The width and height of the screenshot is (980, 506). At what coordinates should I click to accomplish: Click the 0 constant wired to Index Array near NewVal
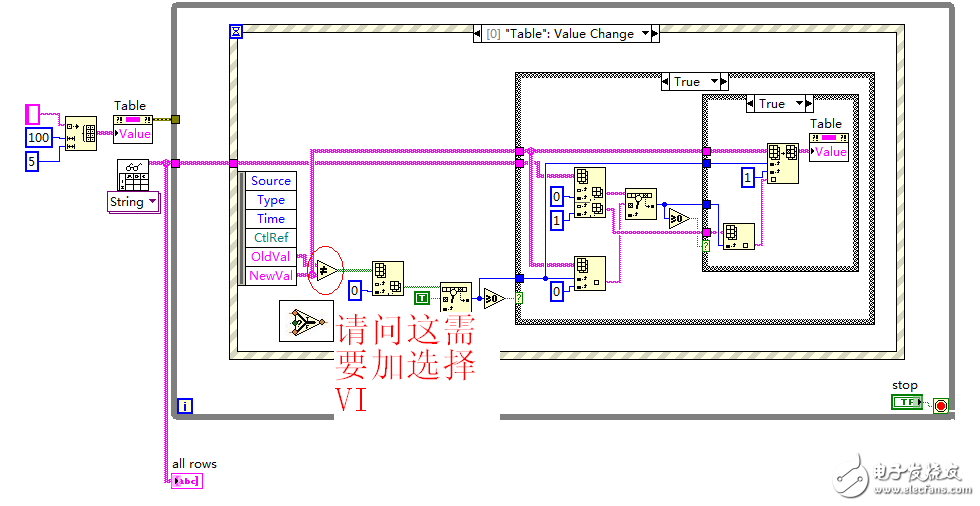(x=354, y=290)
